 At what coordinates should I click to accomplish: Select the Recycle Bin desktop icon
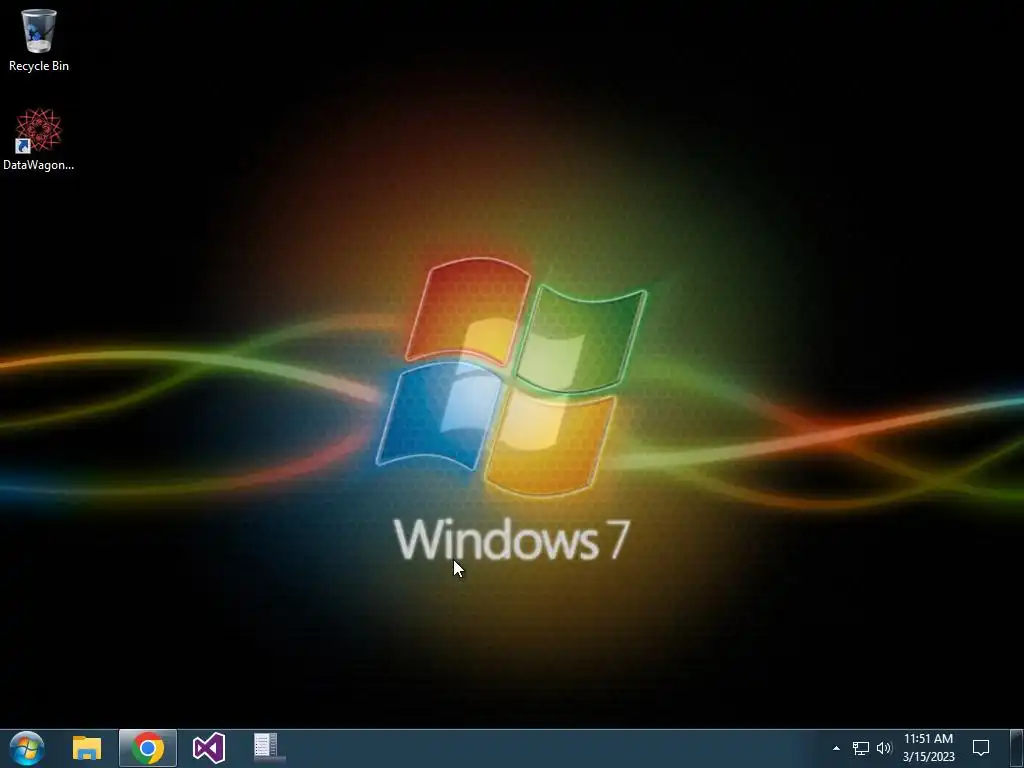pyautogui.click(x=39, y=40)
